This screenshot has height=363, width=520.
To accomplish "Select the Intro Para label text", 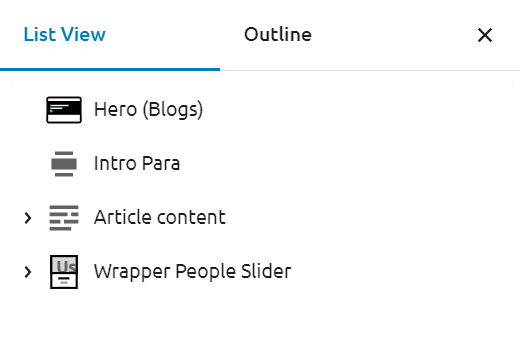I will click(137, 163).
